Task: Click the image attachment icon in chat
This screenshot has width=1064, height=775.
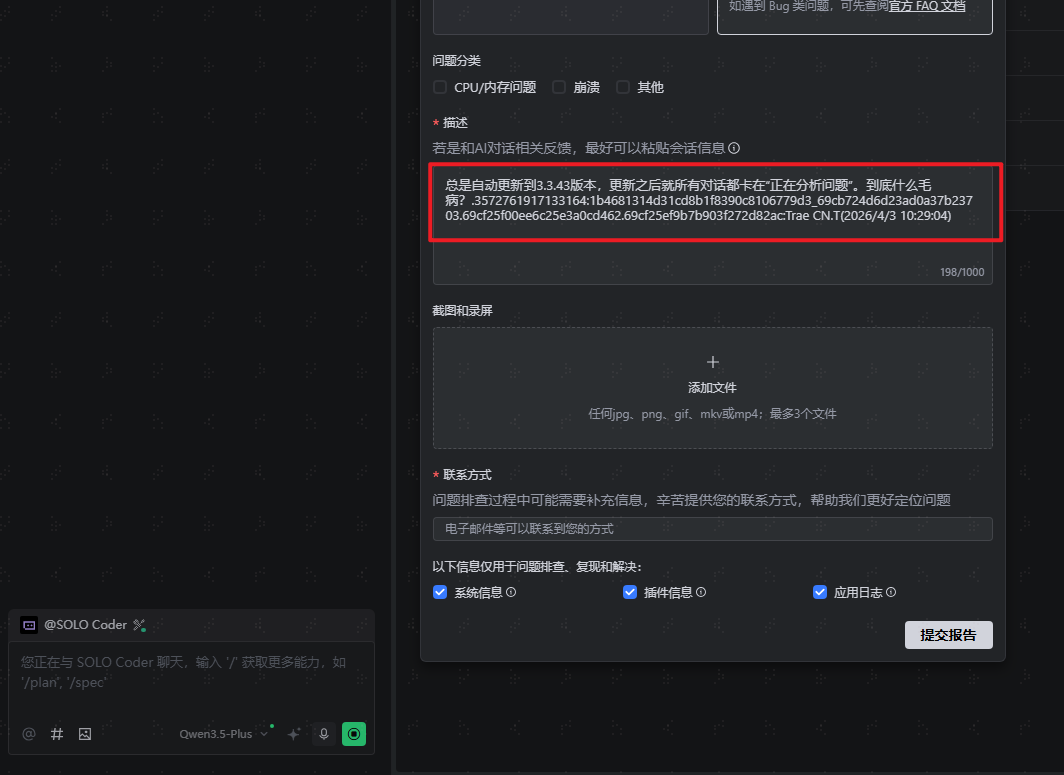Action: (x=85, y=734)
